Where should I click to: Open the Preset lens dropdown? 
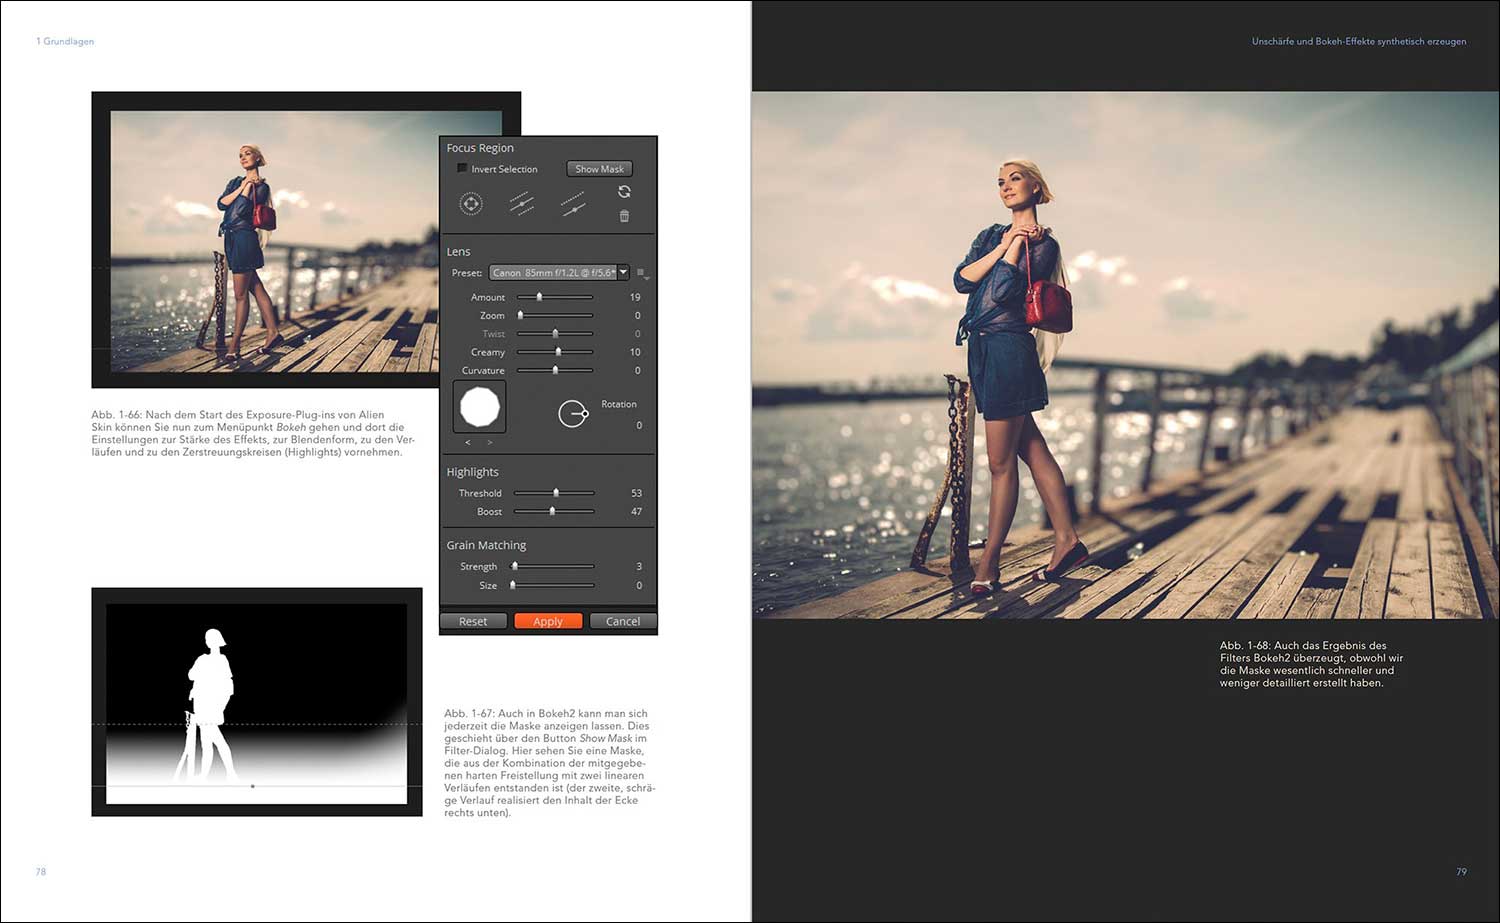[x=559, y=272]
